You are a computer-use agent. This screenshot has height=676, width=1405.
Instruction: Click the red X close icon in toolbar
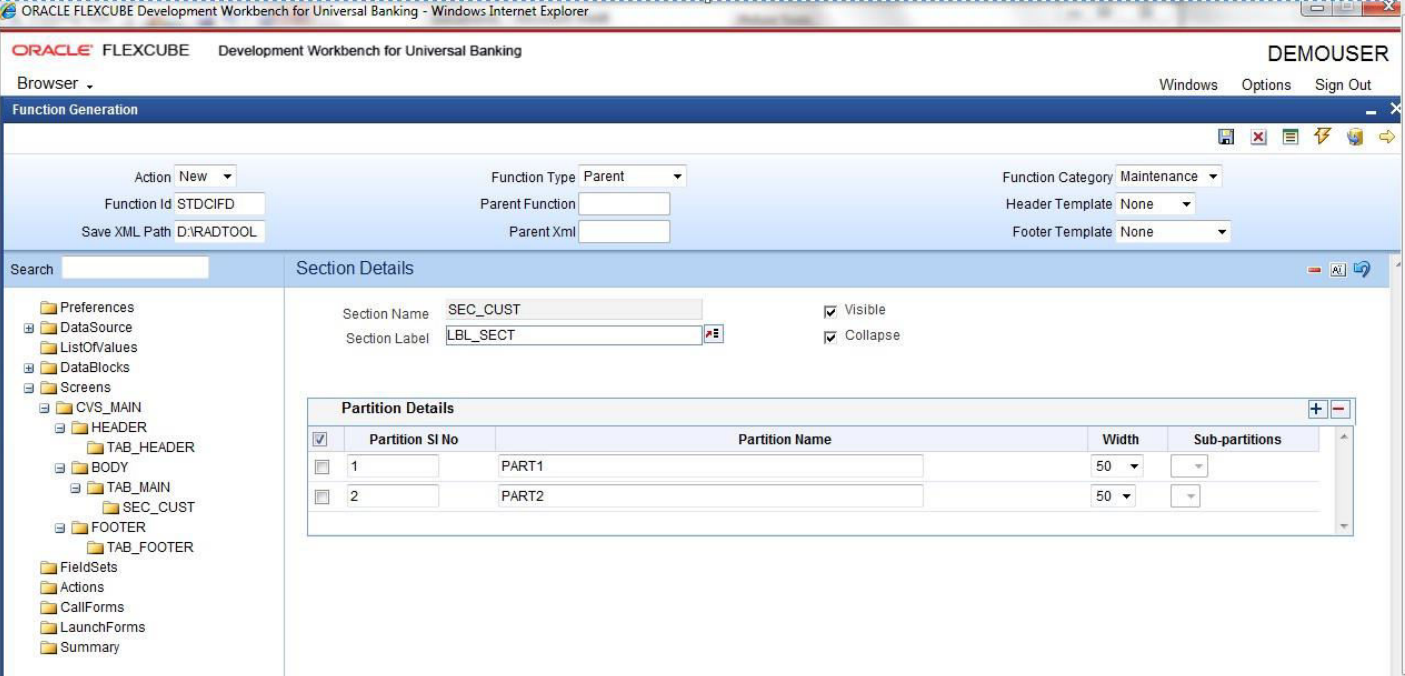click(1258, 138)
